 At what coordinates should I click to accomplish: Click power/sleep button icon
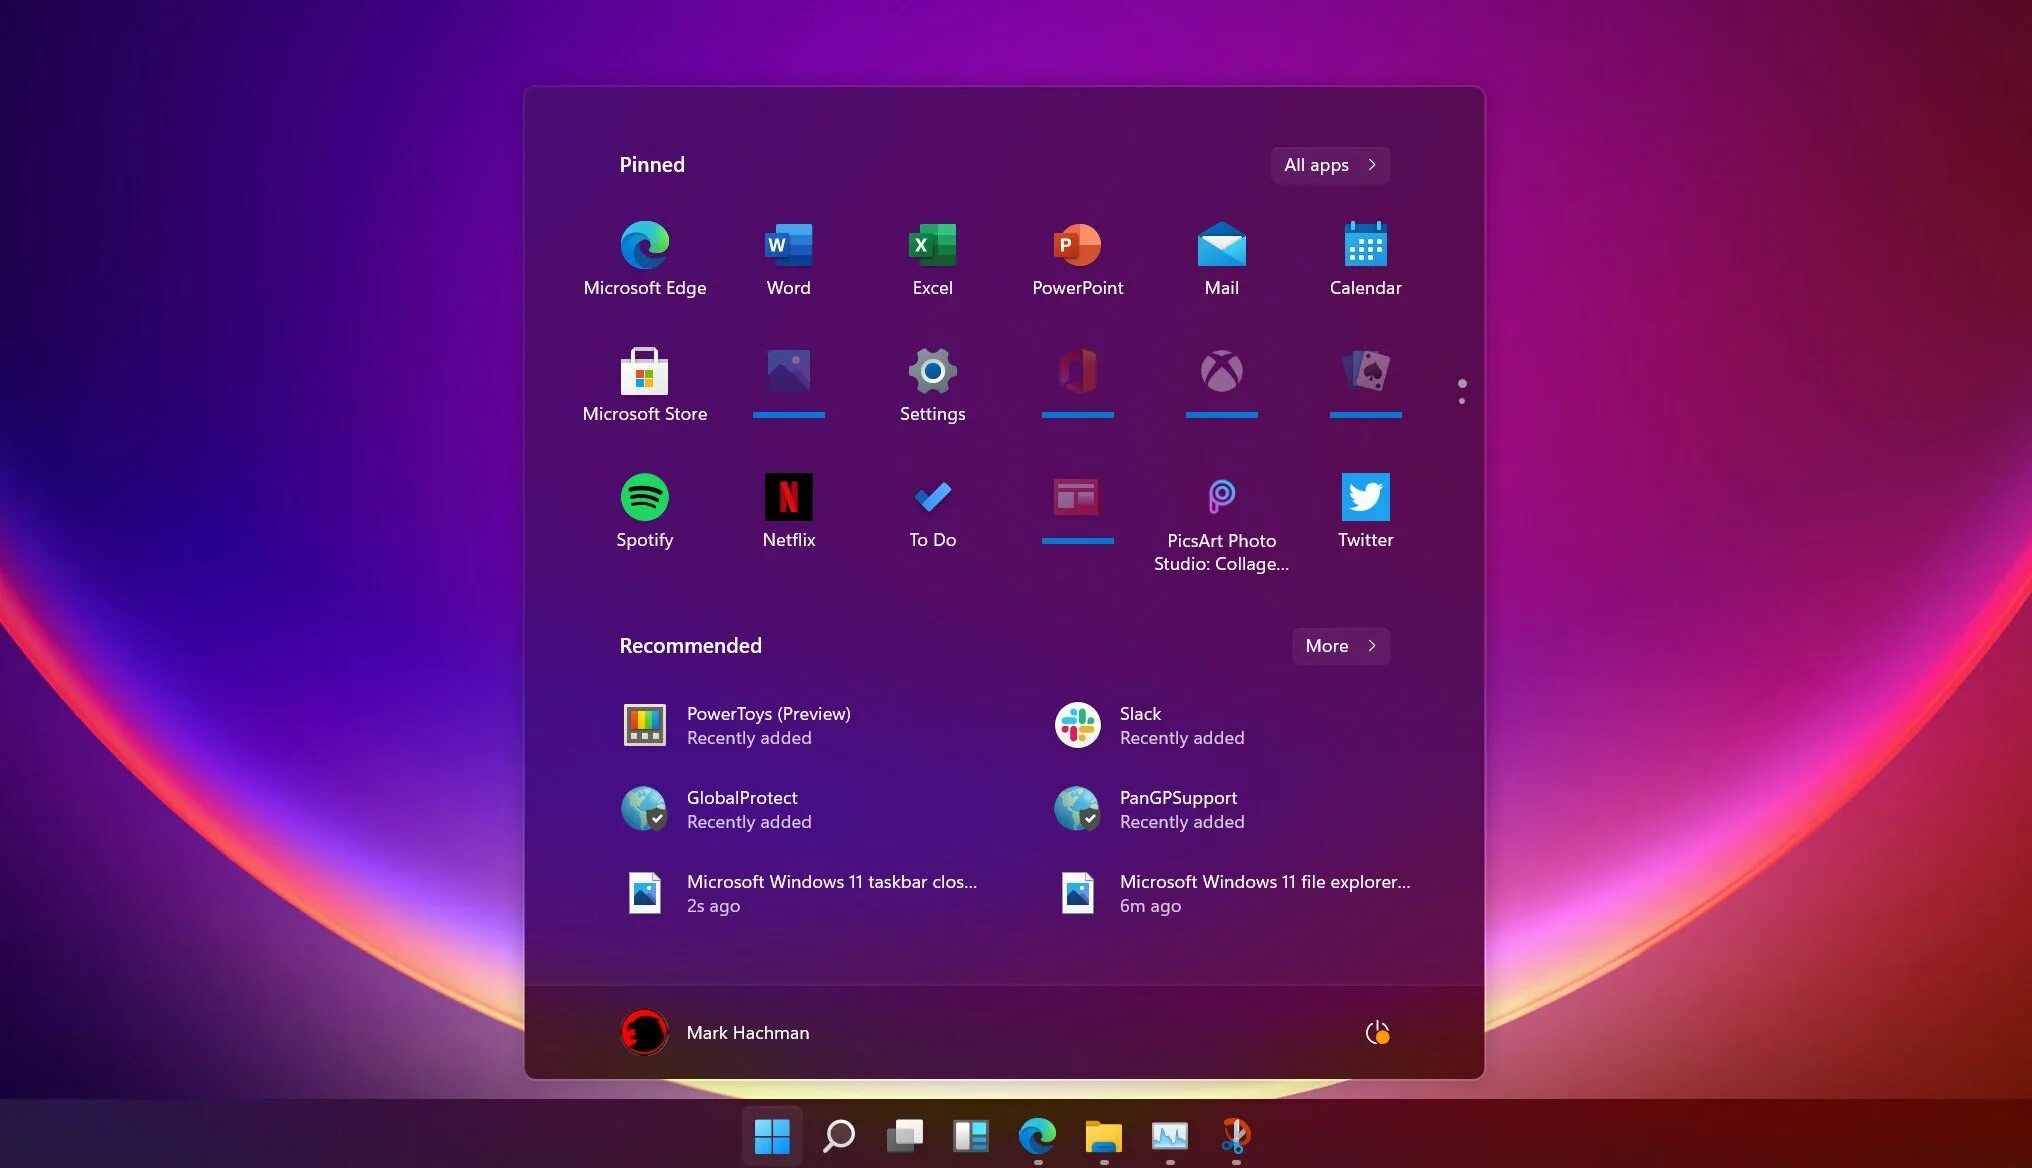(x=1376, y=1031)
